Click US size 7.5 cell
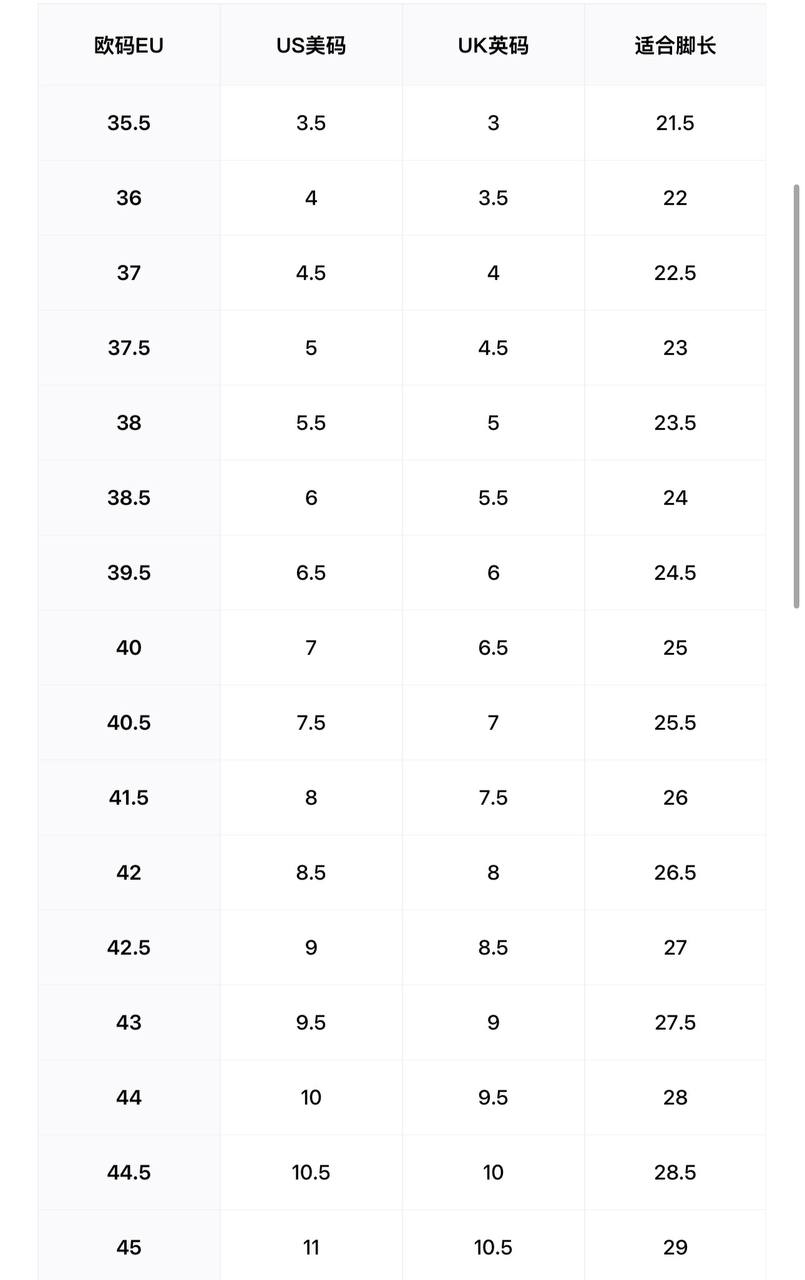The width and height of the screenshot is (805, 1280). pyautogui.click(x=311, y=723)
